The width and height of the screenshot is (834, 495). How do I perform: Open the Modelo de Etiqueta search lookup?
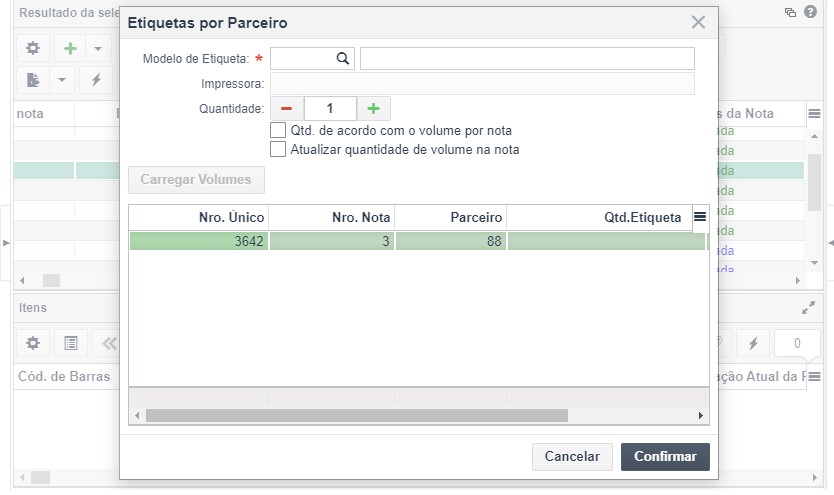[x=343, y=58]
